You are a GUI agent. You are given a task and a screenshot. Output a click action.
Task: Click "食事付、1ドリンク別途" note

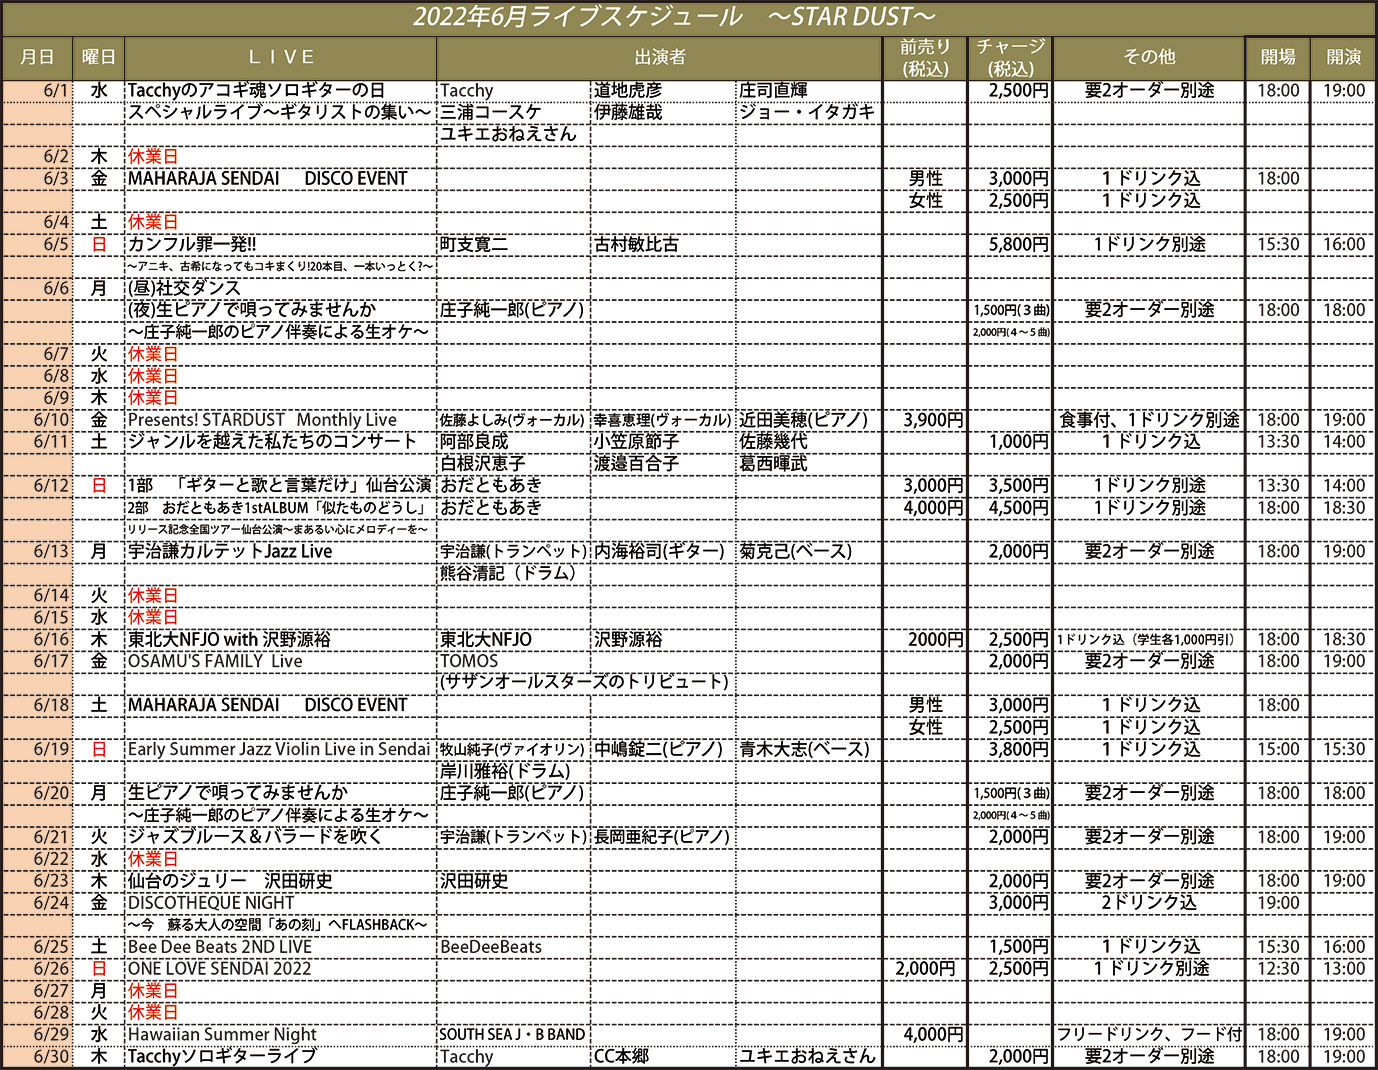(x=1149, y=420)
